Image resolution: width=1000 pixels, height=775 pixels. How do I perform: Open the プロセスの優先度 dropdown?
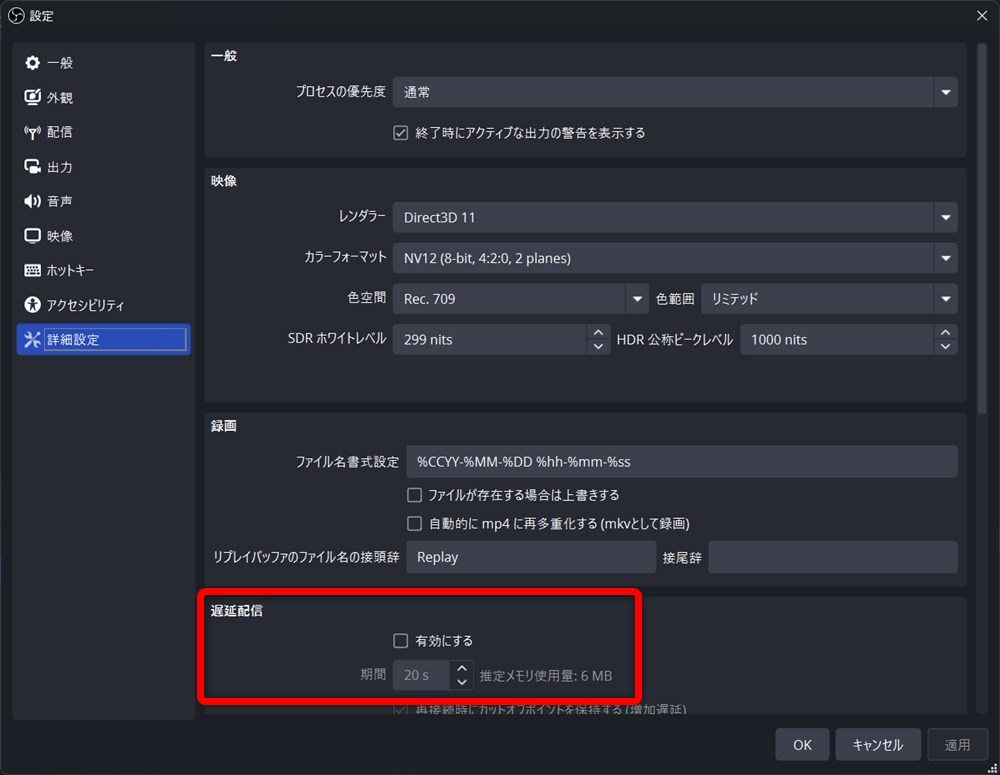(675, 92)
